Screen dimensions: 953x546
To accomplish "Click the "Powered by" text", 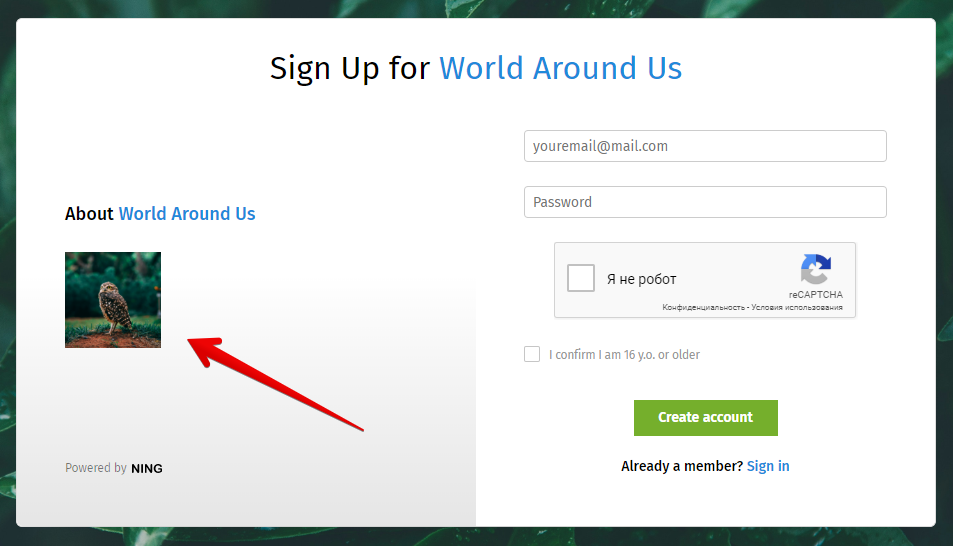I will point(96,468).
